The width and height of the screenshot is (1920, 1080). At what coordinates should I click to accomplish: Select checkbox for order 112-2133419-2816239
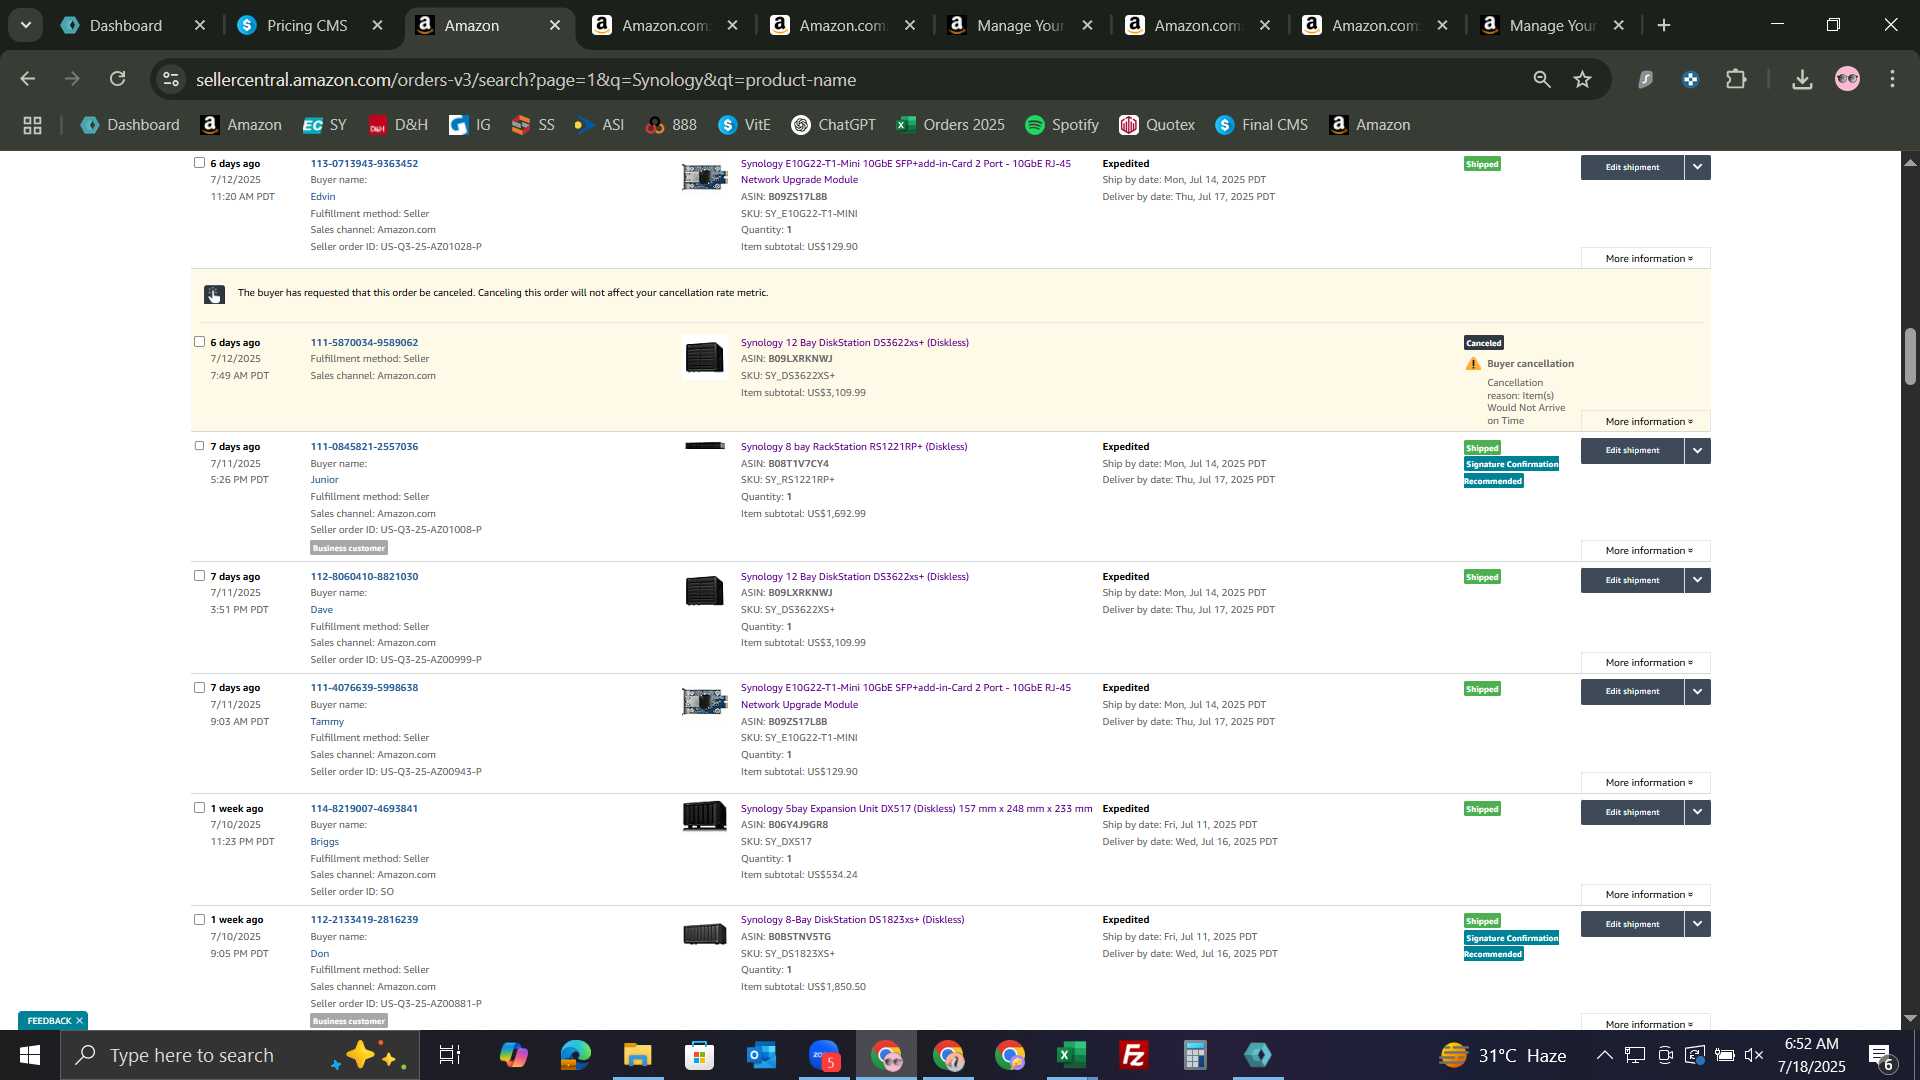(199, 919)
